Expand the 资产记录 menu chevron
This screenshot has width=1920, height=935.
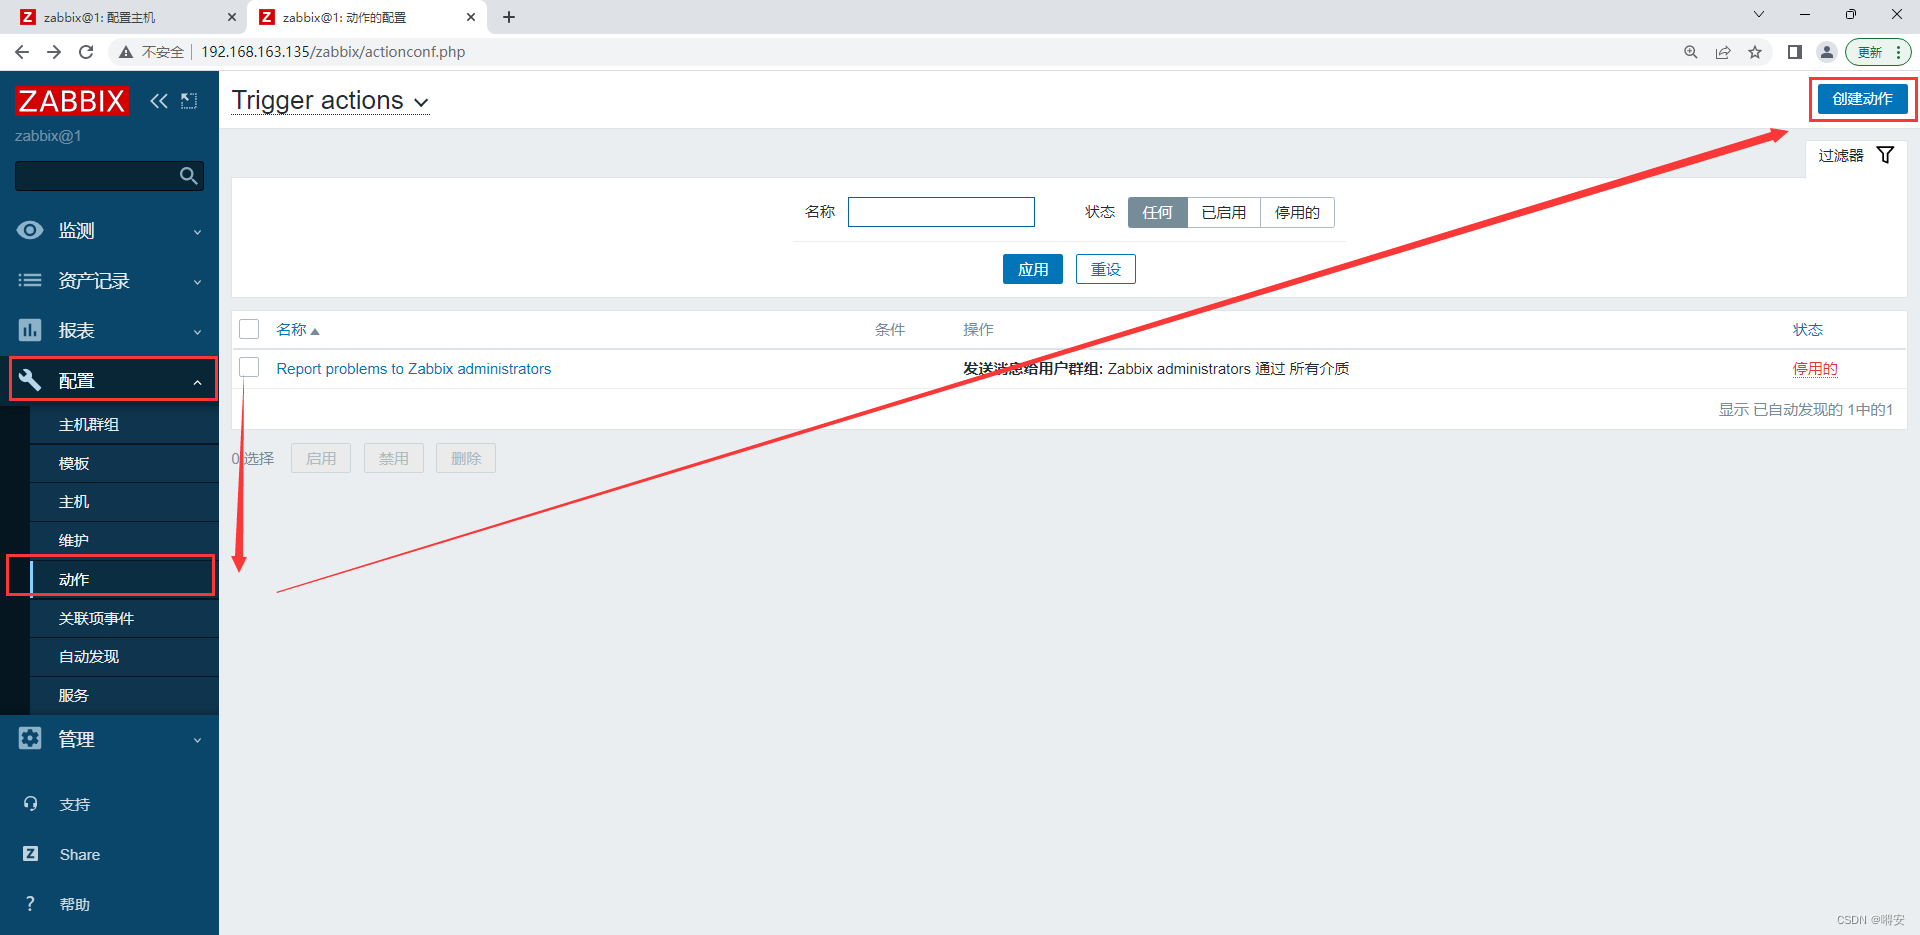click(x=197, y=282)
